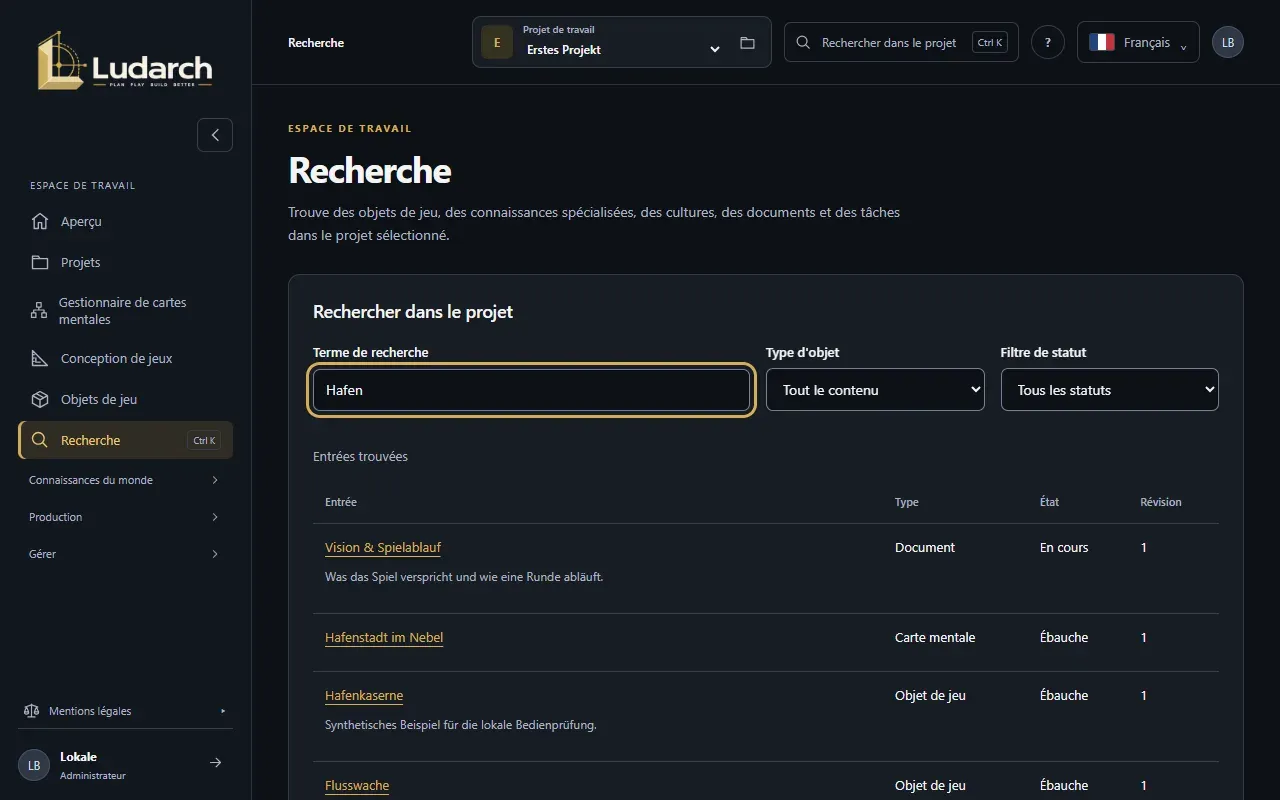
Task: Click the Document type cell
Action: (925, 548)
